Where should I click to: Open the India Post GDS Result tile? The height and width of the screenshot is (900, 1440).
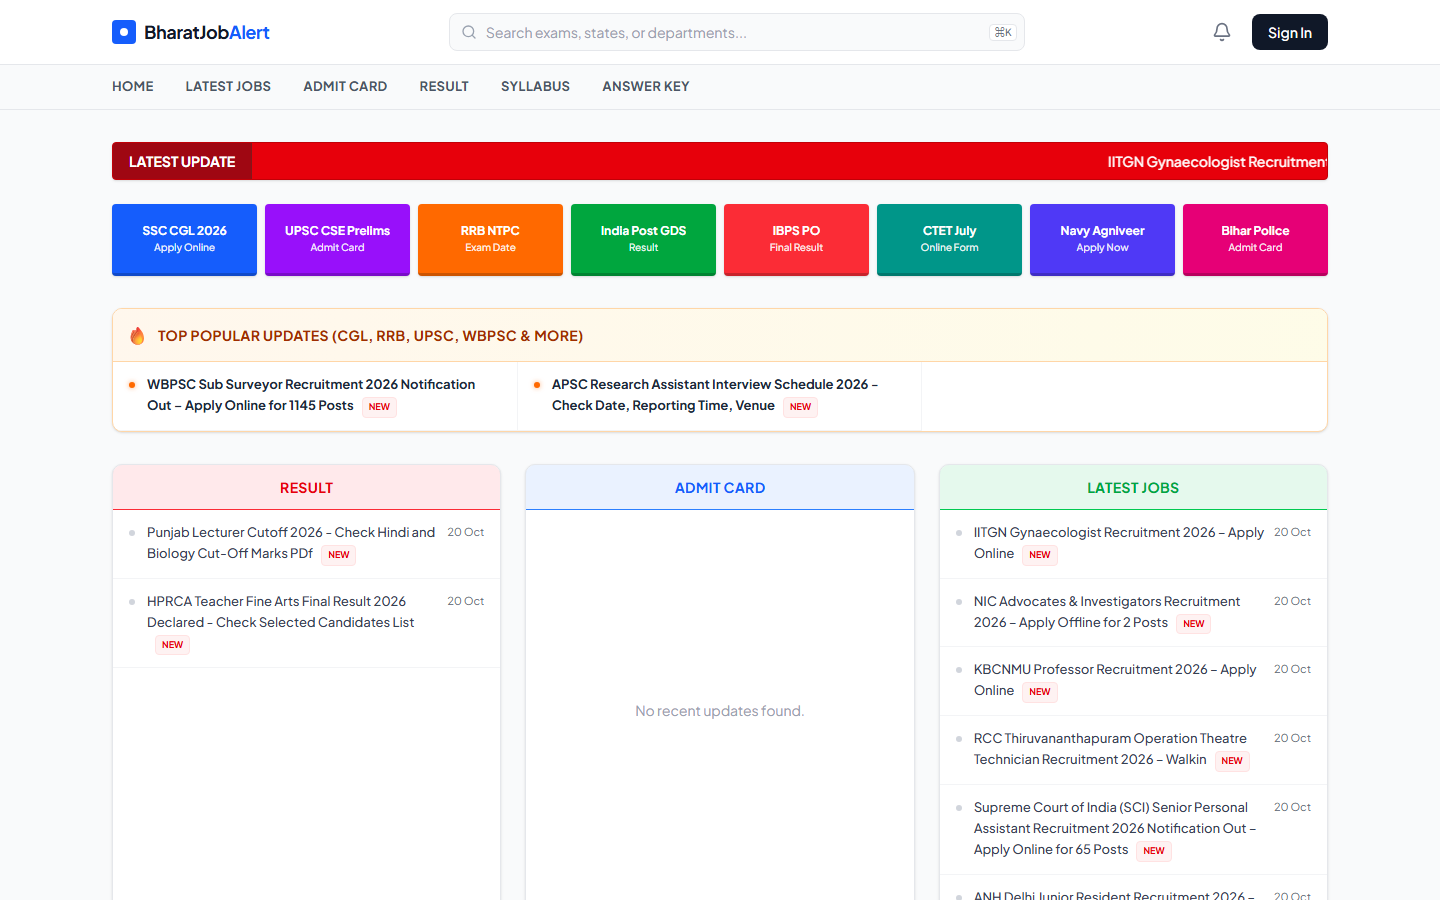(x=643, y=239)
